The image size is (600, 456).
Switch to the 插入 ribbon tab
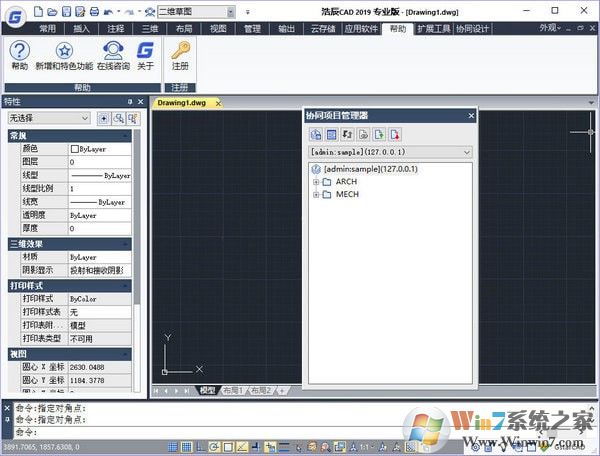tap(81, 29)
